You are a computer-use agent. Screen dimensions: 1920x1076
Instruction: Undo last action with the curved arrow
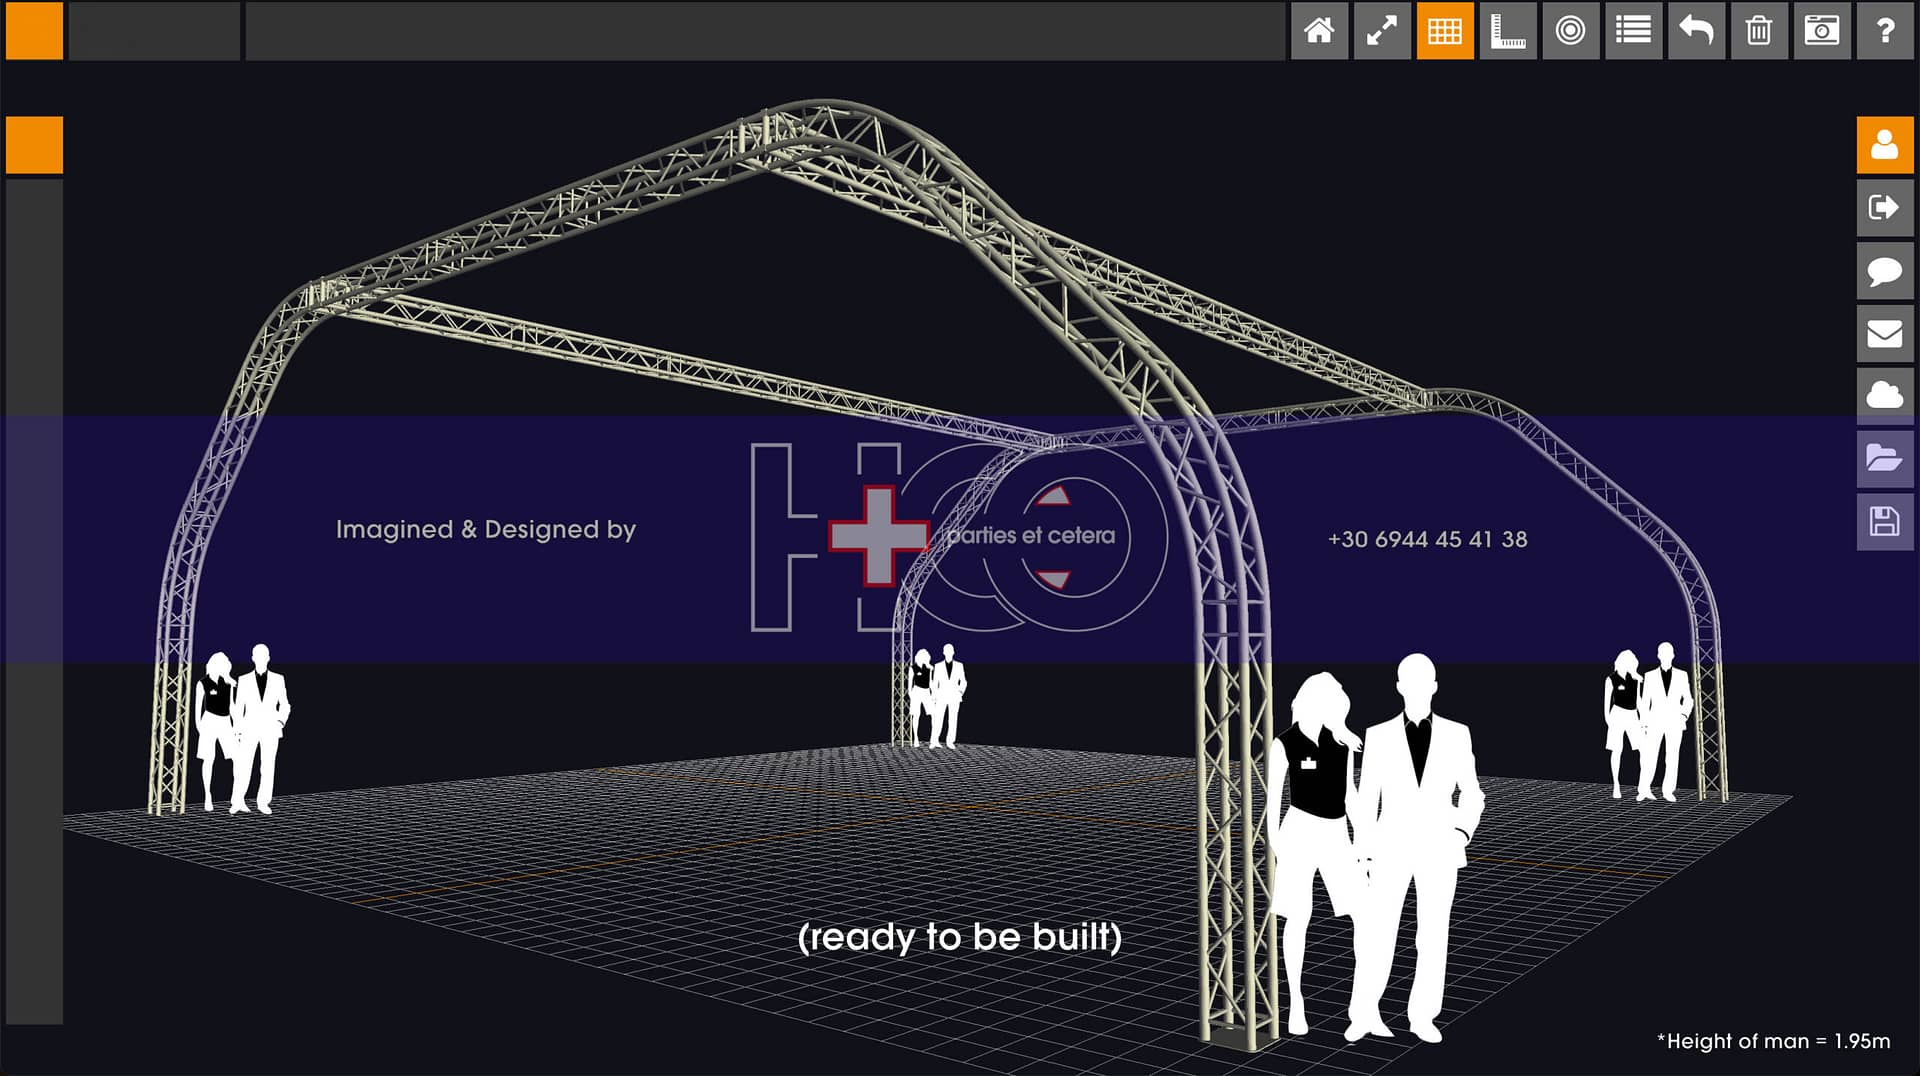[1697, 31]
